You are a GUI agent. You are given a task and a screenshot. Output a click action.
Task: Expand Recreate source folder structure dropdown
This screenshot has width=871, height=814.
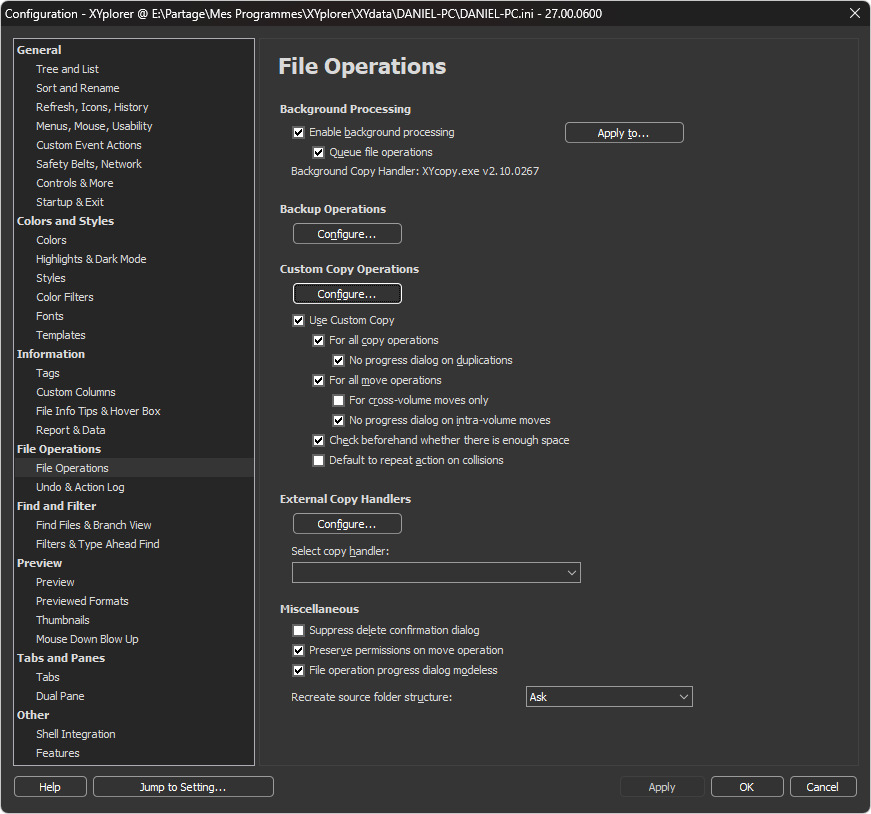click(609, 697)
